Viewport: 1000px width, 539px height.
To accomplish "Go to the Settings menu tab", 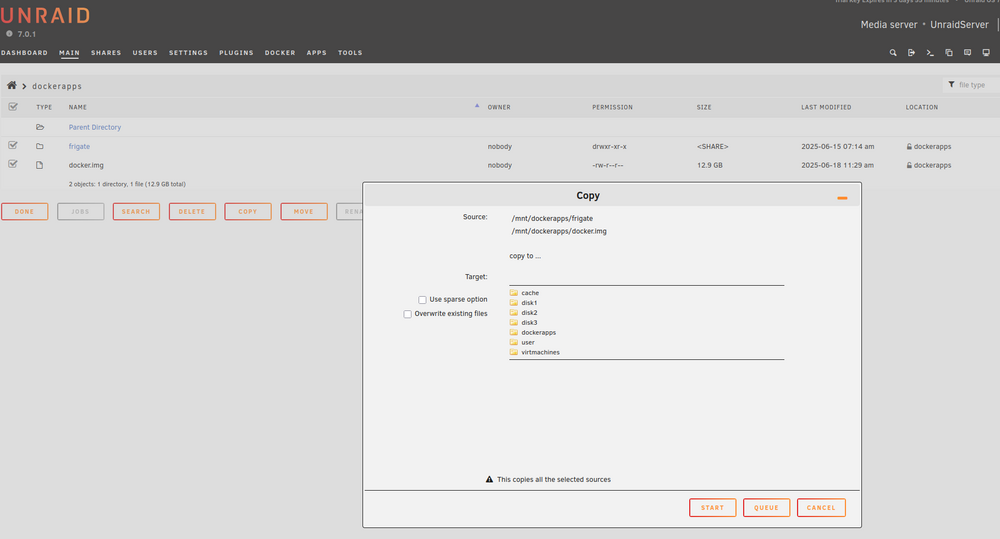I will pos(188,53).
